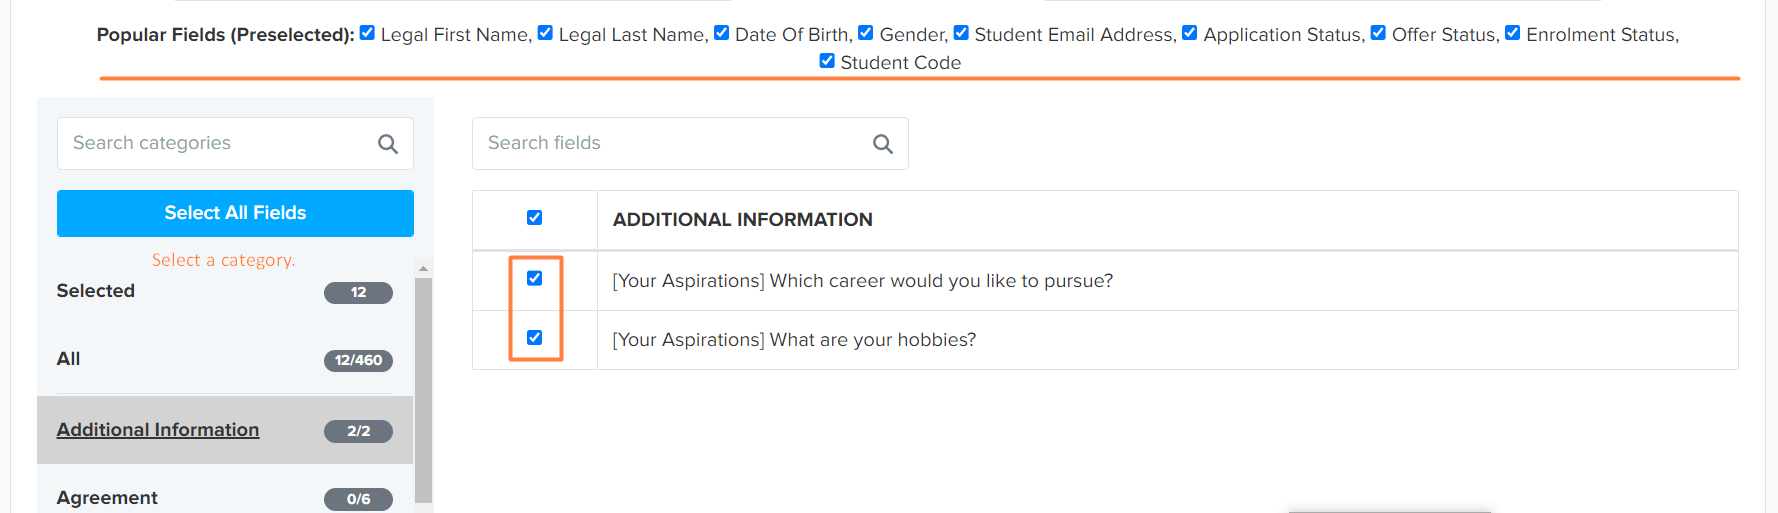1778x513 pixels.
Task: Click the search icon in categories box
Action: tap(388, 144)
